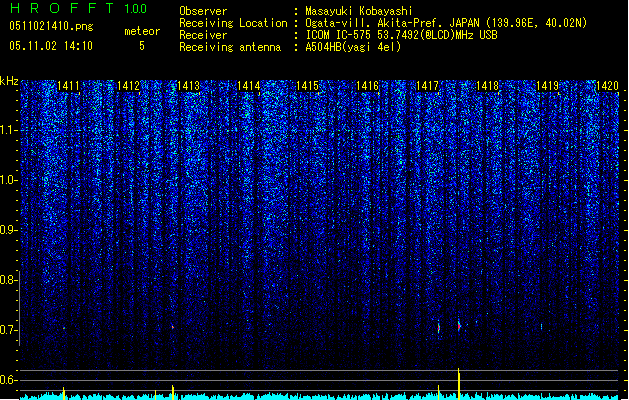The width and height of the screenshot is (629, 400).
Task: Click the 1411 time marker
Action: (x=68, y=86)
